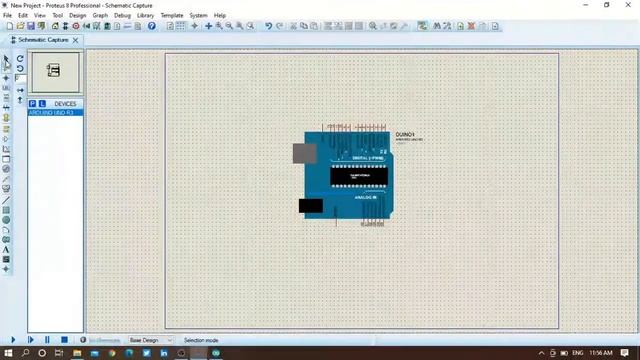Click the 'L' Library Manager button

[42, 104]
